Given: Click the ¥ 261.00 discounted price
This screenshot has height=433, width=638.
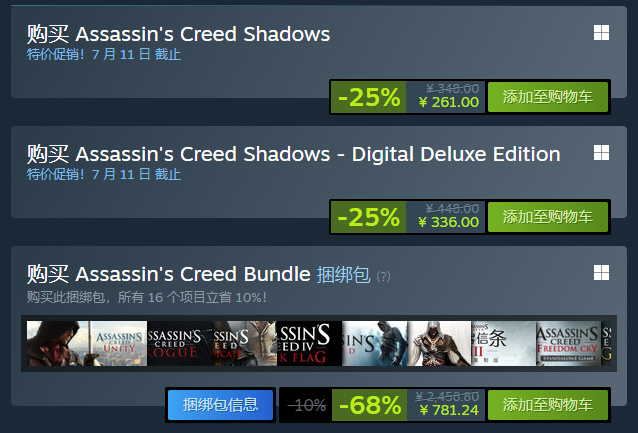Looking at the screenshot, I should coord(448,103).
